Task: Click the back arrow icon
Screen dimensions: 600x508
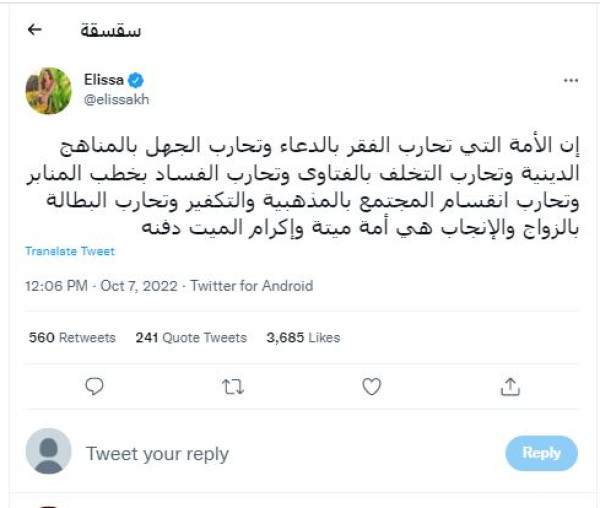Action: 35,29
